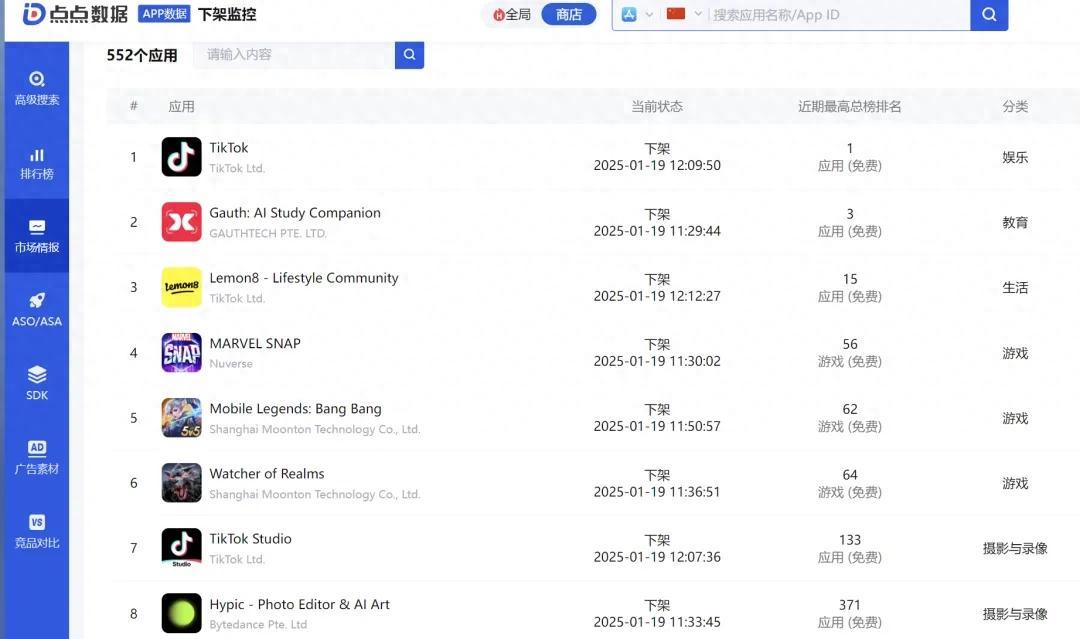The image size is (1080, 639).
Task: Click search button beside 请输入内容 field
Action: pos(409,55)
